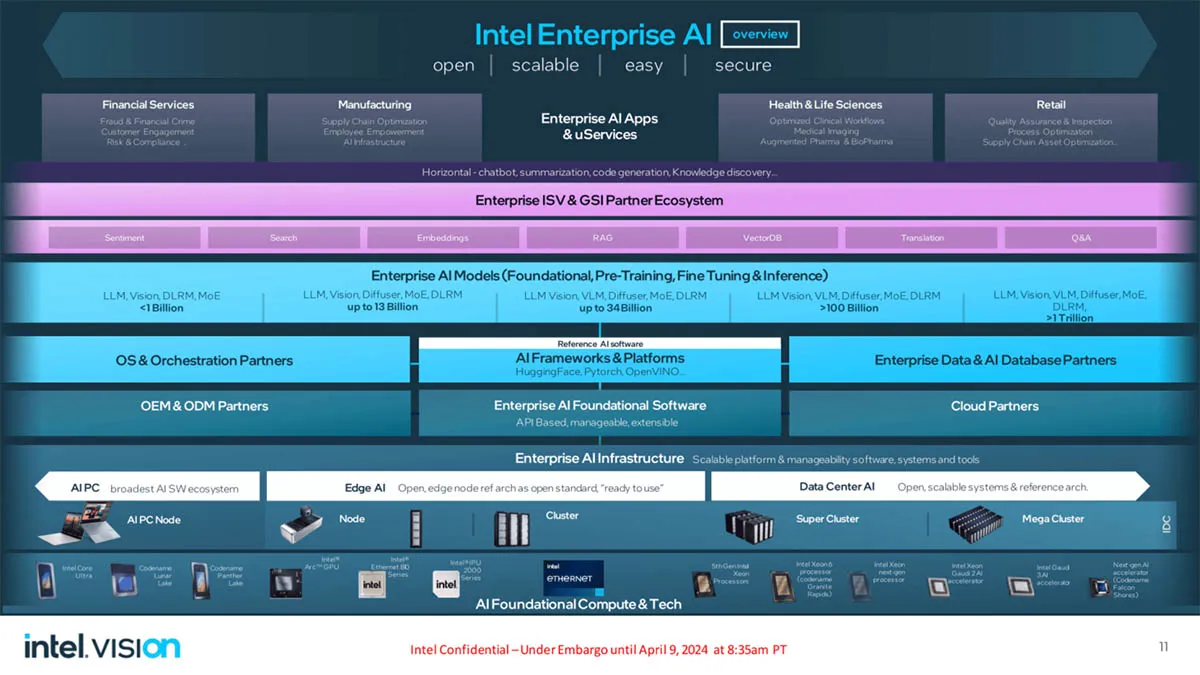1200x675 pixels.
Task: Click the slide page number 11
Action: (1164, 647)
